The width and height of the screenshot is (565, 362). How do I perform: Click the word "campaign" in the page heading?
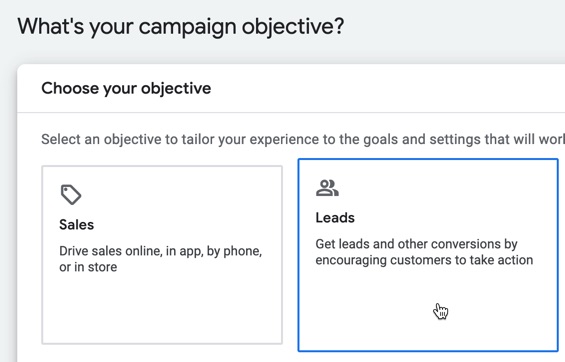[187, 27]
